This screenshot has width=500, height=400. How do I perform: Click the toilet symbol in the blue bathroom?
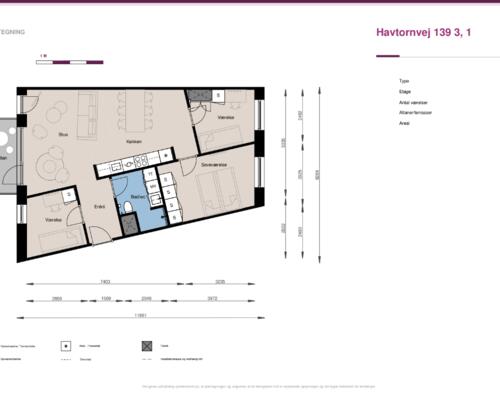tap(127, 207)
